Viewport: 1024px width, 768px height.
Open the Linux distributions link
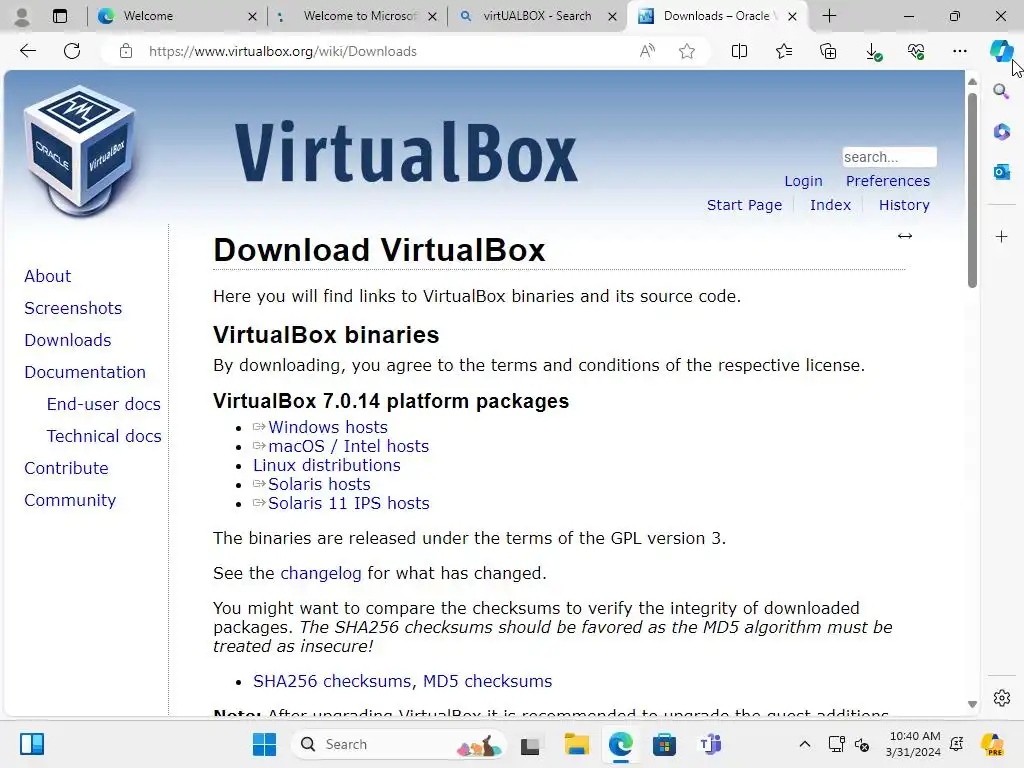pyautogui.click(x=327, y=465)
